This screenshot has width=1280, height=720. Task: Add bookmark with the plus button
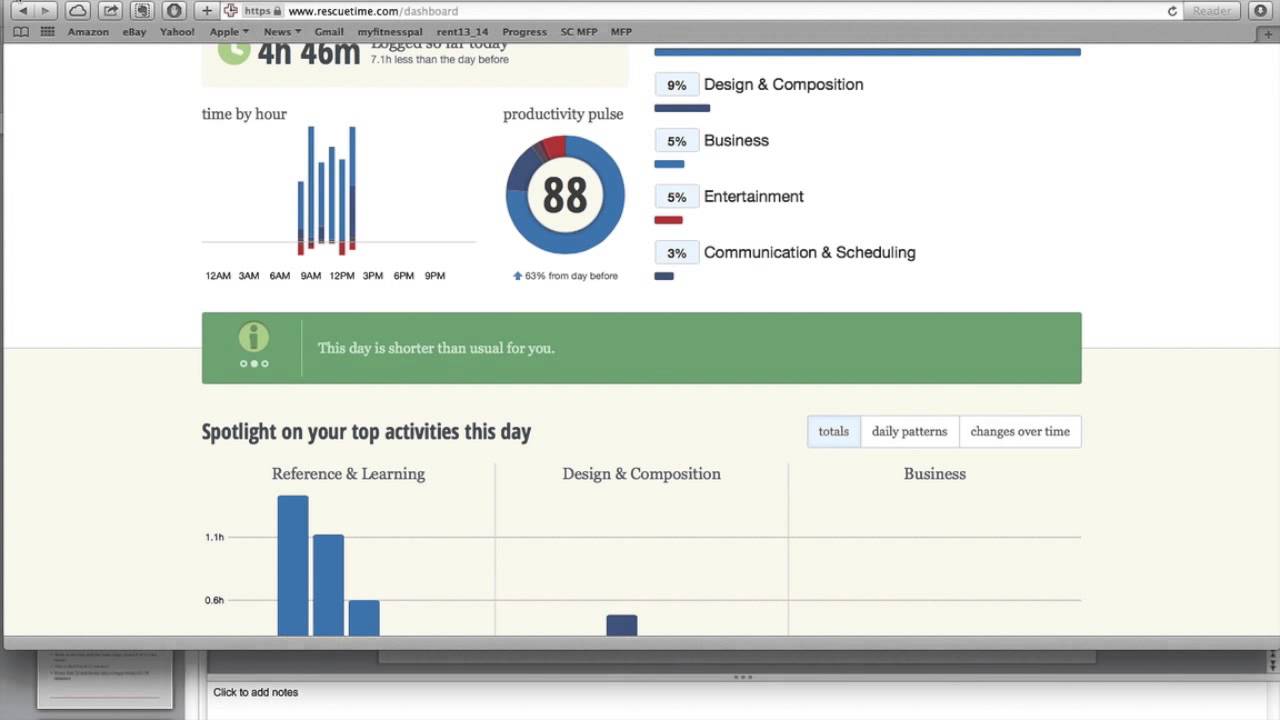207,11
